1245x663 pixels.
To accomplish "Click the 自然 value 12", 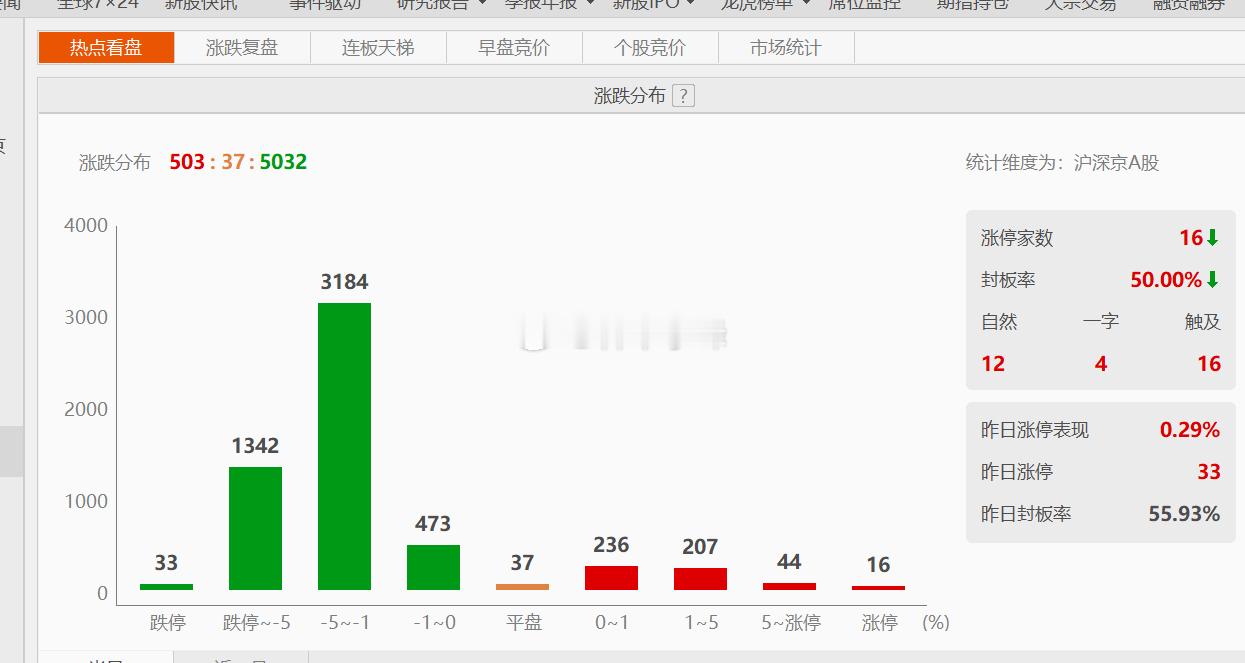I will coord(993,364).
